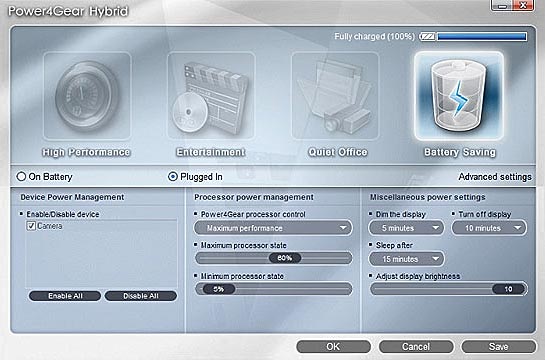Image resolution: width=545 pixels, height=360 pixels.
Task: Click the Quiet Office mode label
Action: coord(338,152)
